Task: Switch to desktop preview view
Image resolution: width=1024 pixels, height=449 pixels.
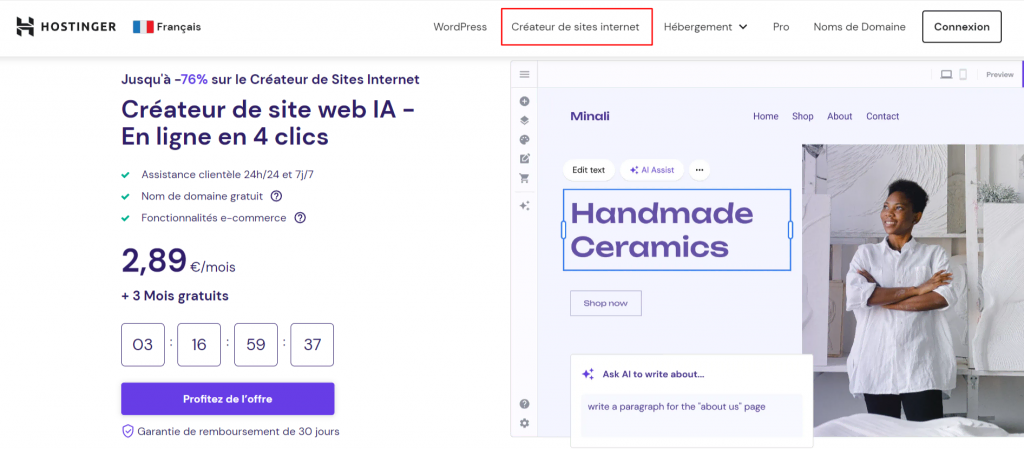Action: click(946, 74)
